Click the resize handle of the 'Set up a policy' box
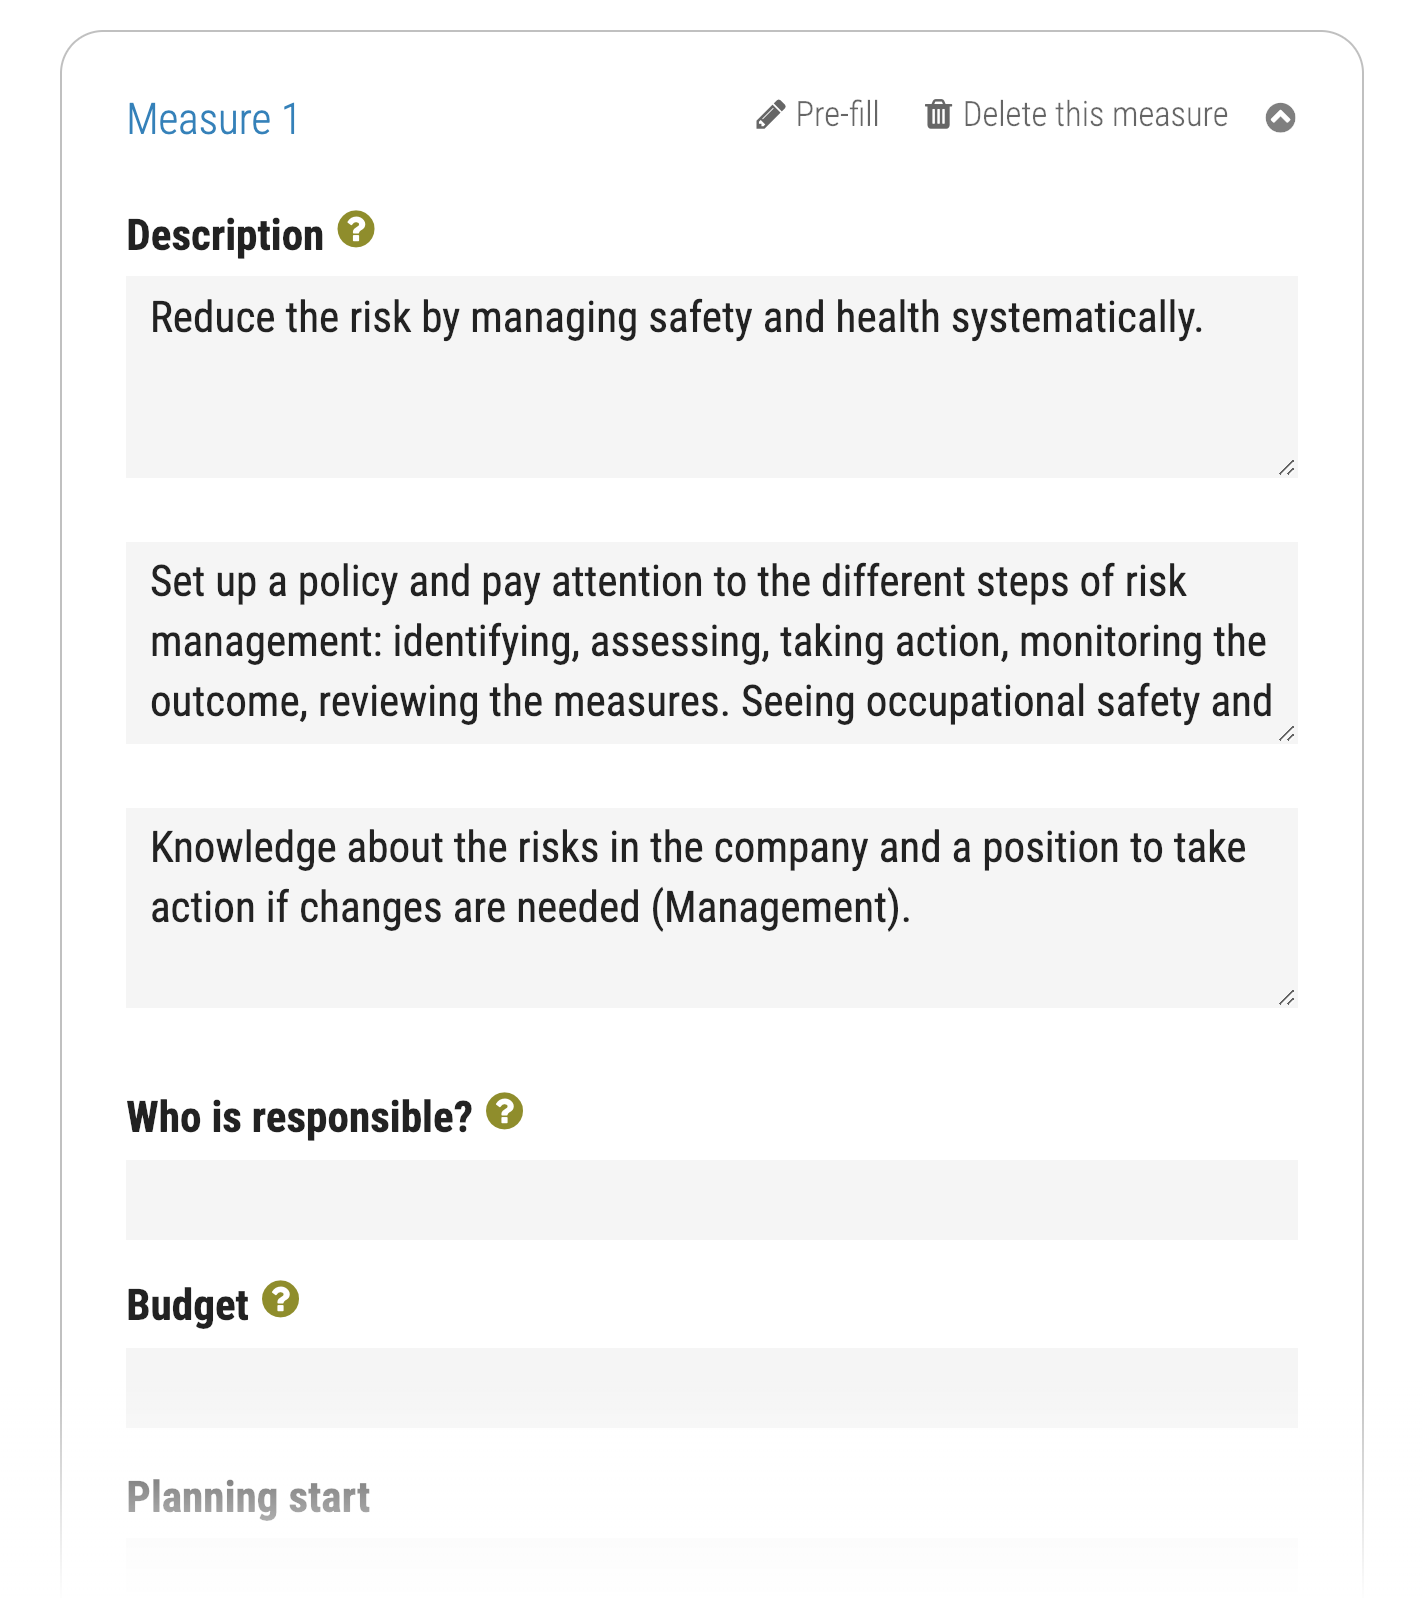Viewport: 1422px width, 1598px height. [1286, 733]
